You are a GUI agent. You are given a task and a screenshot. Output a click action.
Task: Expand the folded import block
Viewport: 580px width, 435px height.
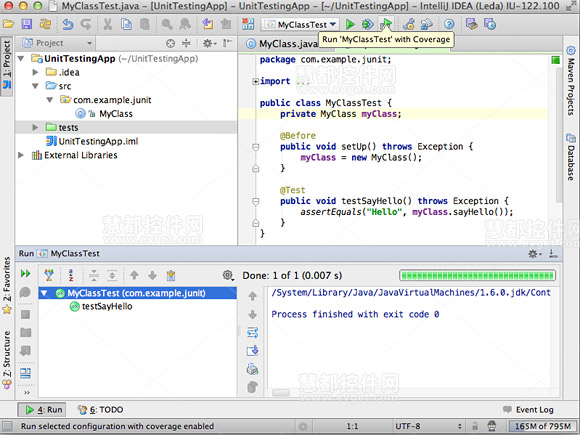click(255, 81)
